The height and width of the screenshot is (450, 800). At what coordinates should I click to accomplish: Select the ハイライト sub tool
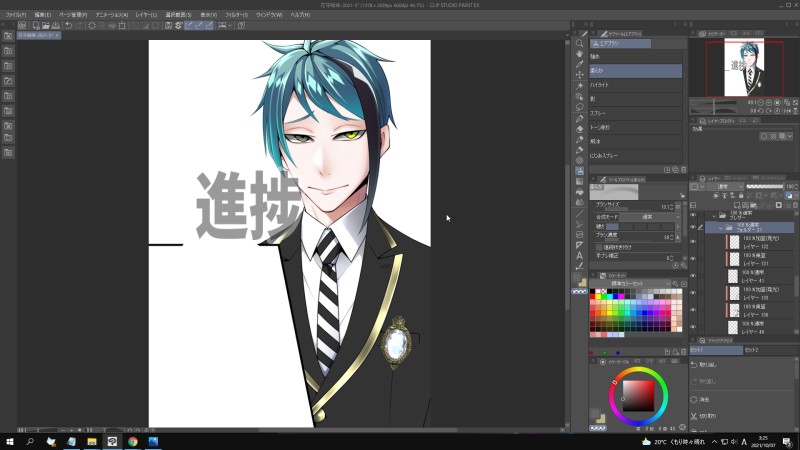coord(636,85)
